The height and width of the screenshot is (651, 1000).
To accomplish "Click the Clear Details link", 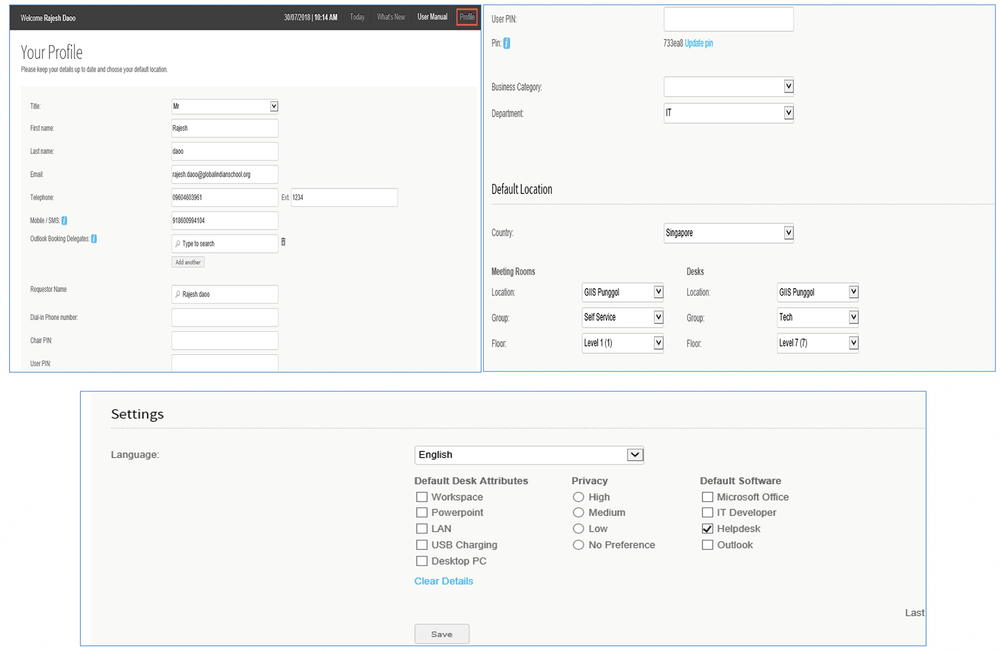I will [x=444, y=581].
